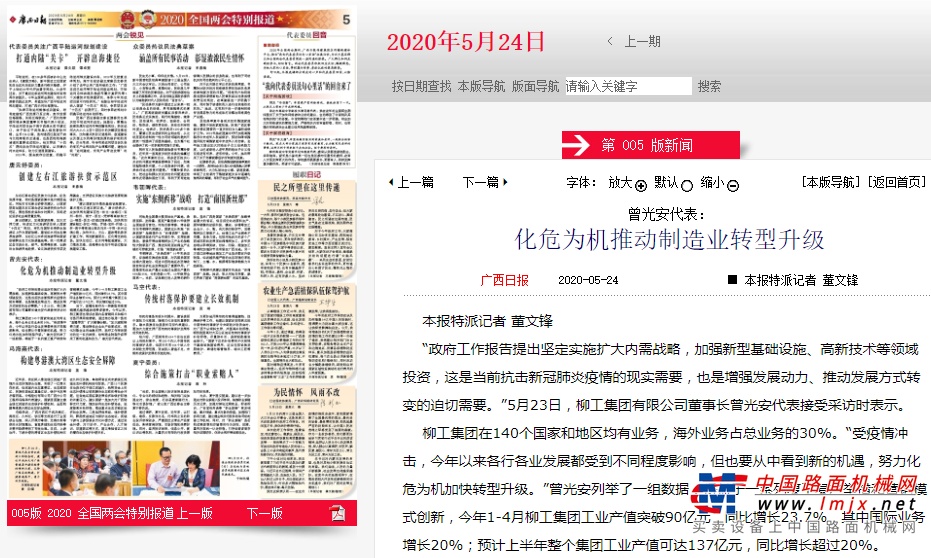
Task: Click the meeting photos in newspaper page
Action: 131,468
